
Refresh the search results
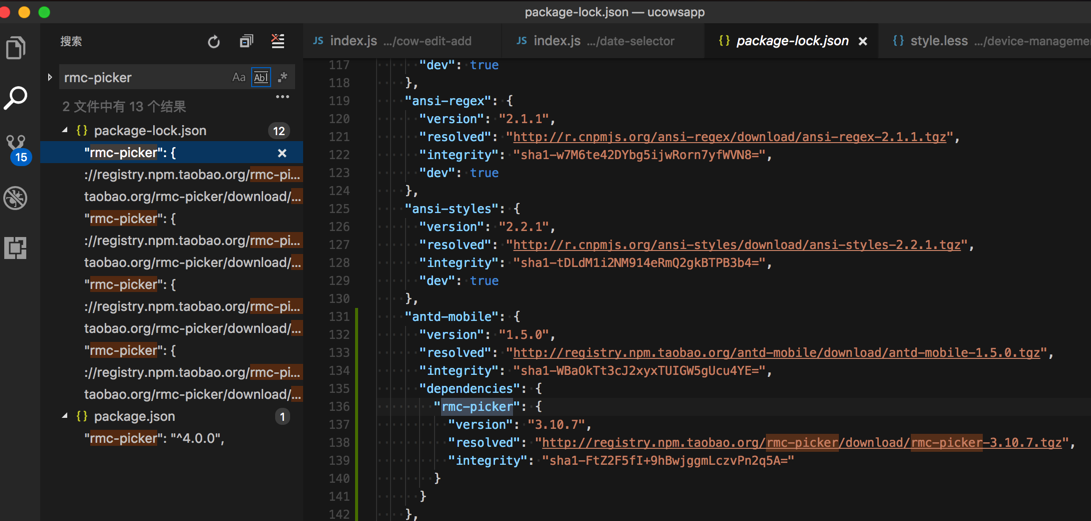pyautogui.click(x=214, y=42)
